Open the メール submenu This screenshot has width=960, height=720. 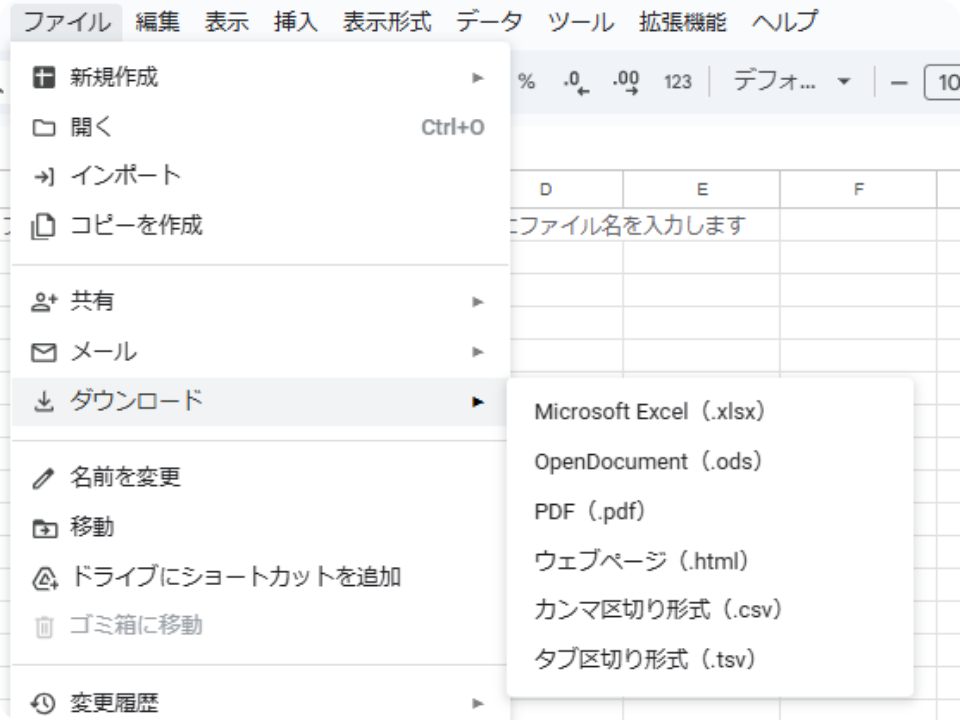coord(260,352)
